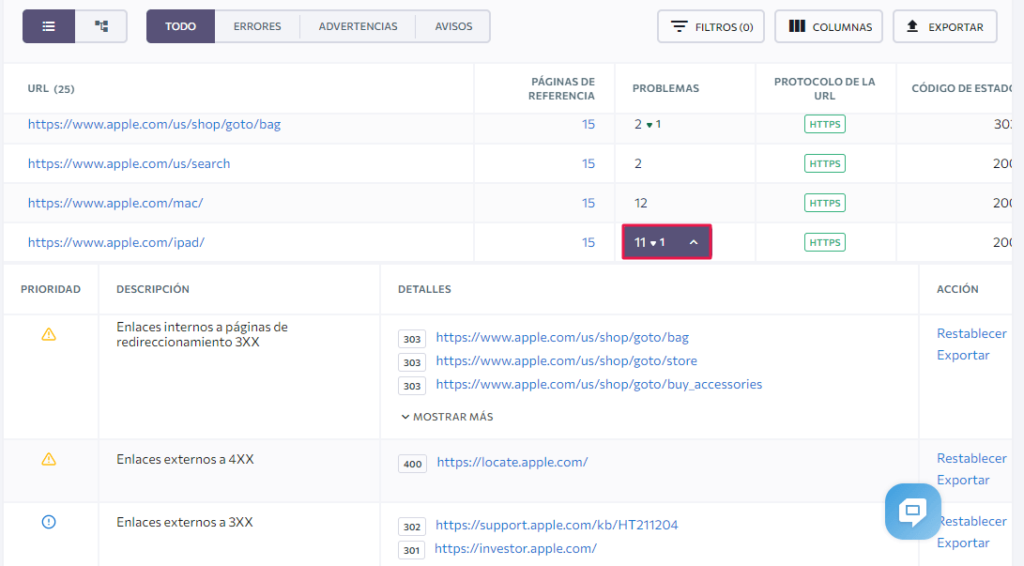Select the ERRORES tab
Screen dimensions: 1024x566
[x=257, y=26]
